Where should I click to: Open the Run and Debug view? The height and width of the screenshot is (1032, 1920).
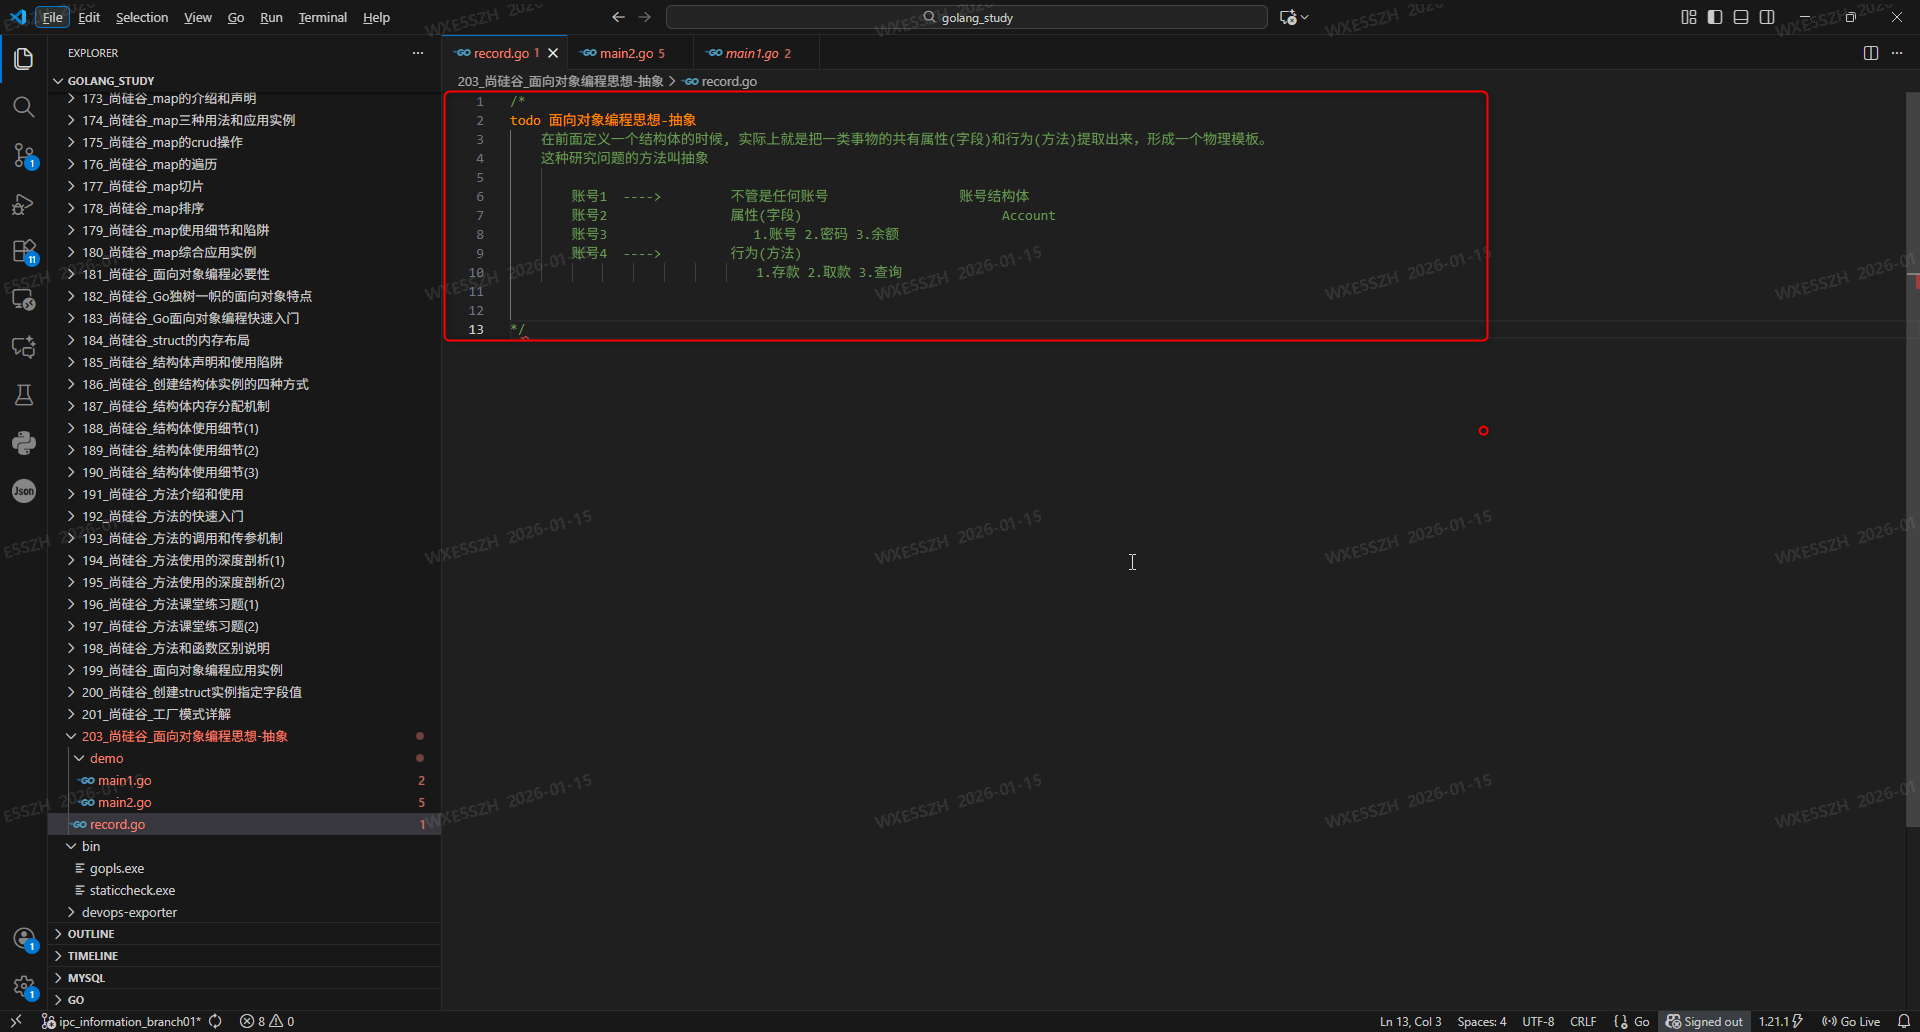(x=24, y=204)
